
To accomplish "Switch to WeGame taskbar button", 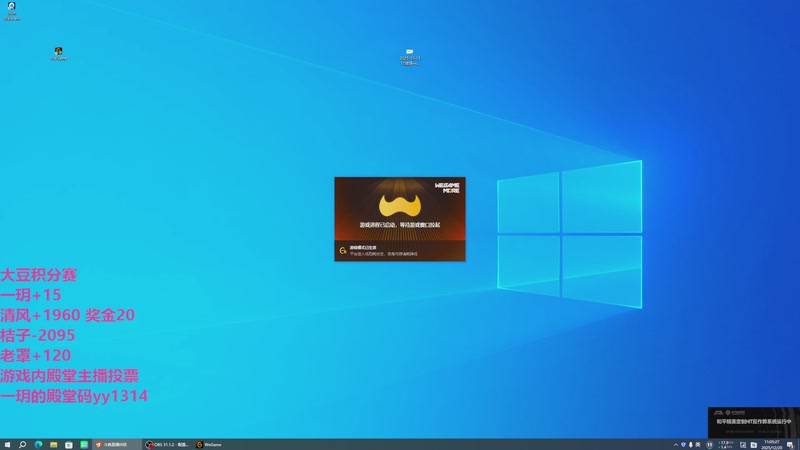I will click(x=210, y=444).
